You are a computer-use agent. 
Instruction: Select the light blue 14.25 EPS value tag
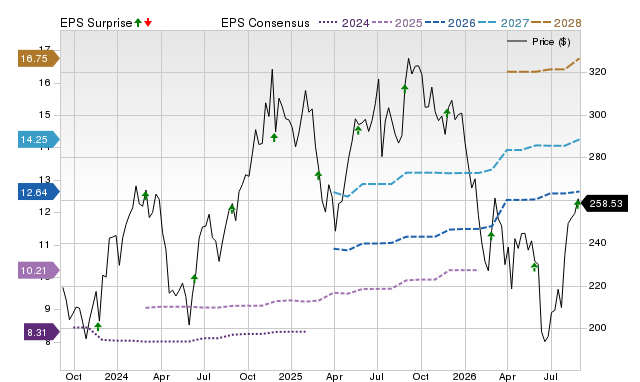coord(38,140)
